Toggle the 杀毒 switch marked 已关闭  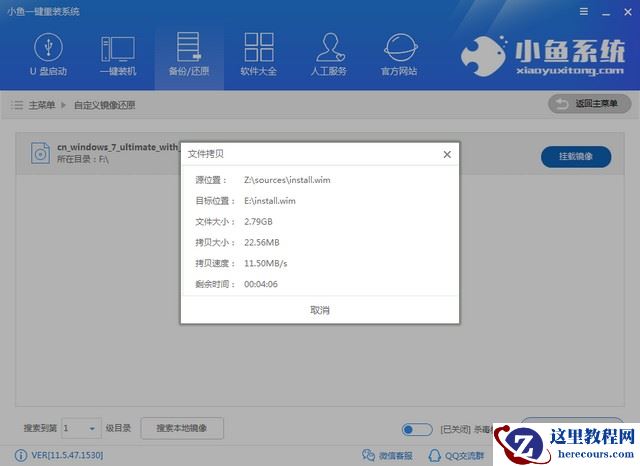pyautogui.click(x=417, y=429)
